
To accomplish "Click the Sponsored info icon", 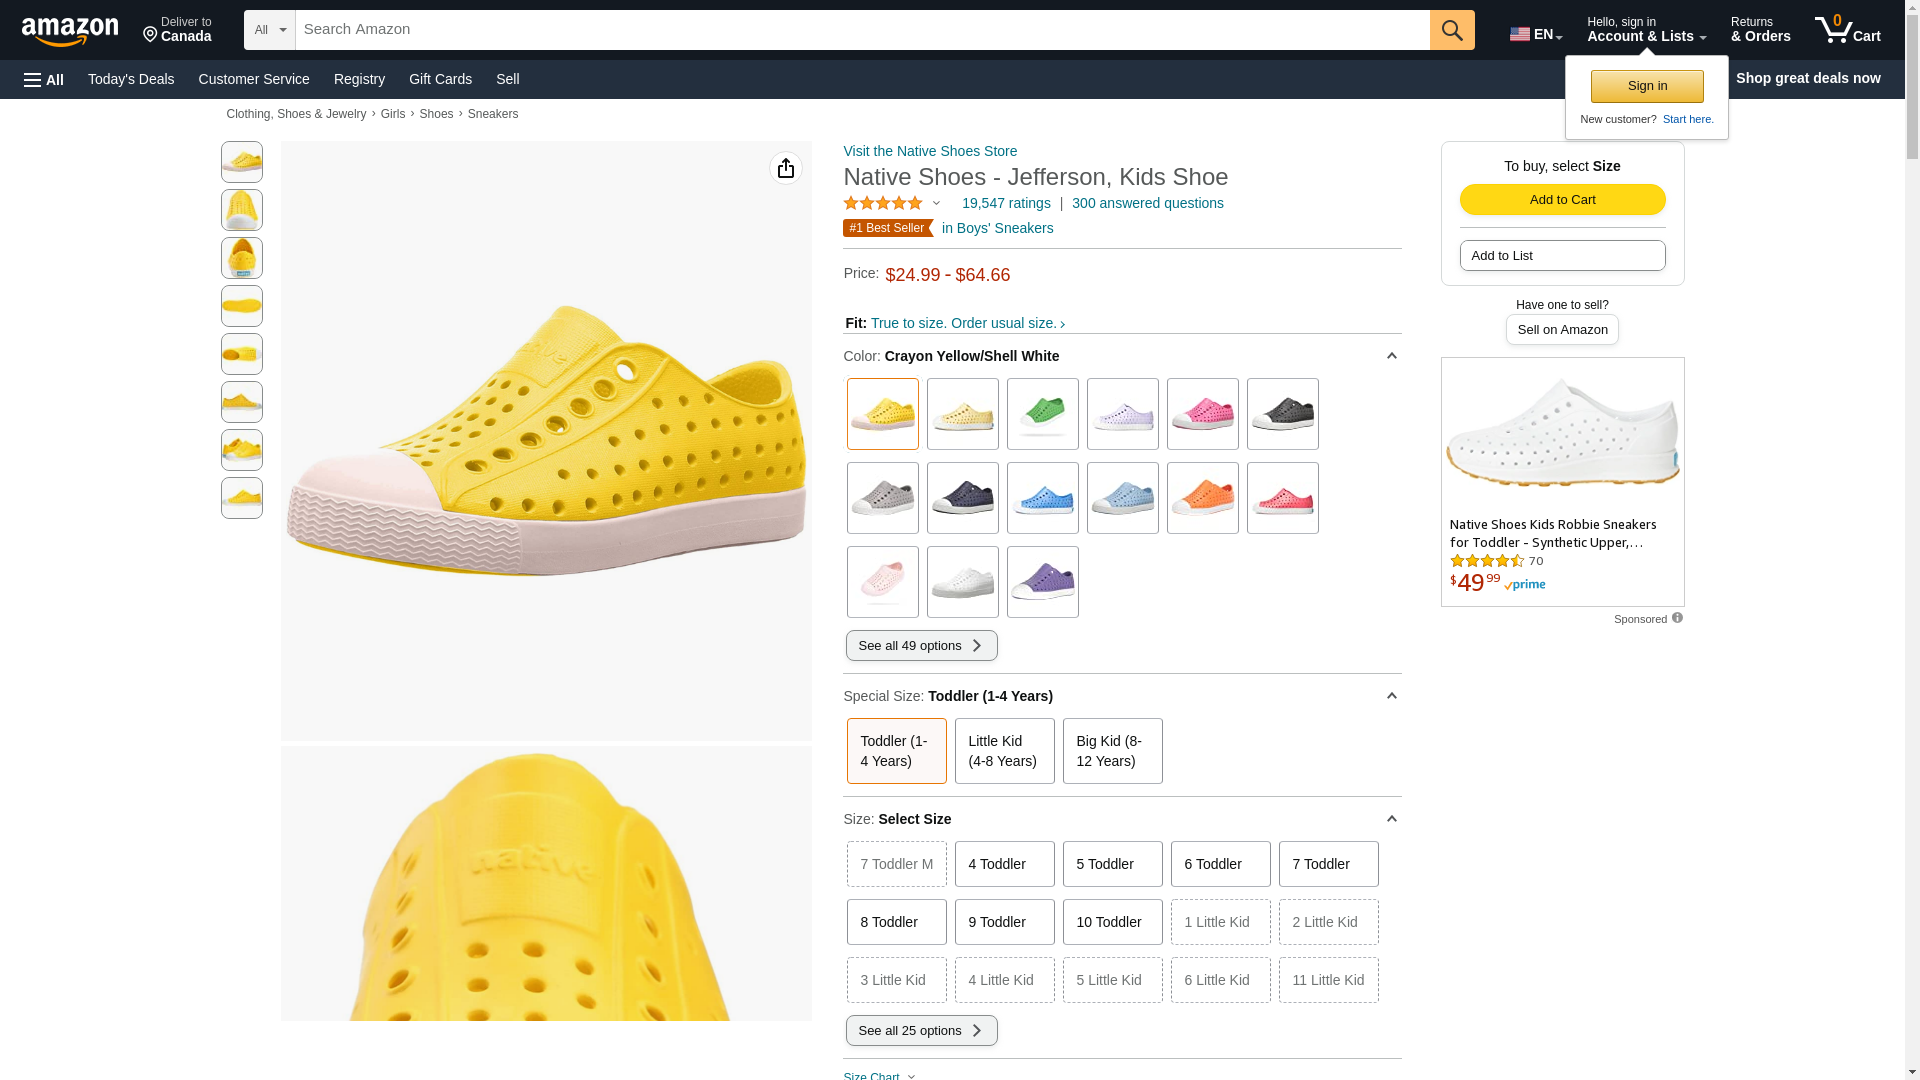I will (1677, 618).
